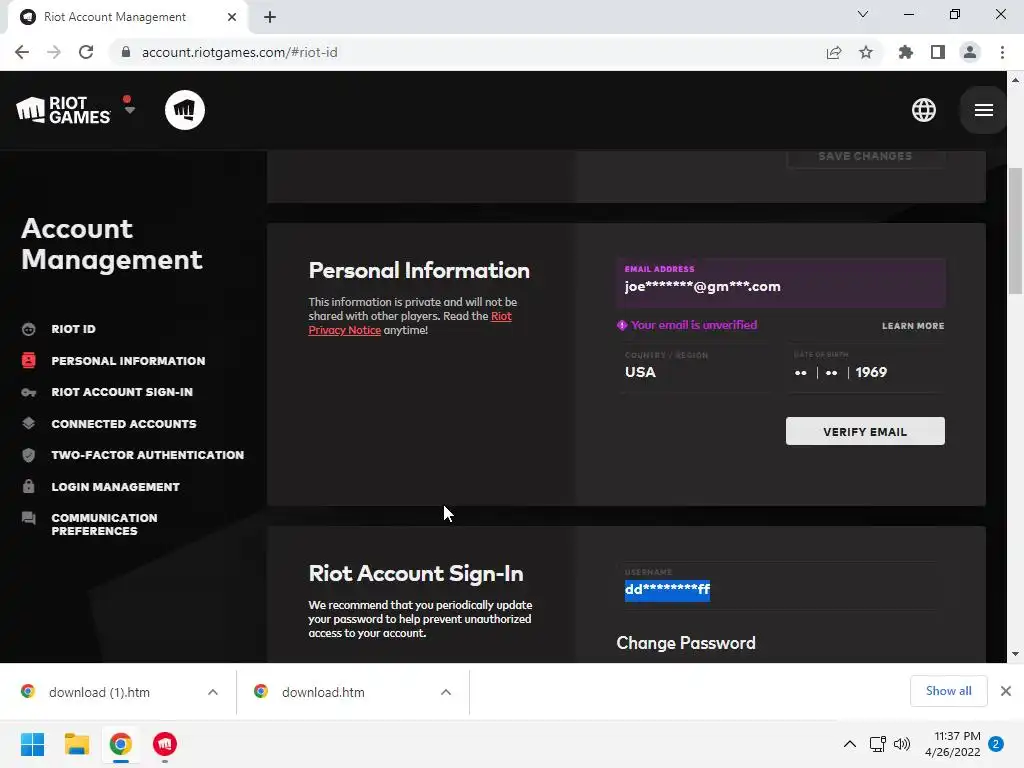The height and width of the screenshot is (768, 1024).
Task: Open File Explorer from the taskbar
Action: point(76,744)
